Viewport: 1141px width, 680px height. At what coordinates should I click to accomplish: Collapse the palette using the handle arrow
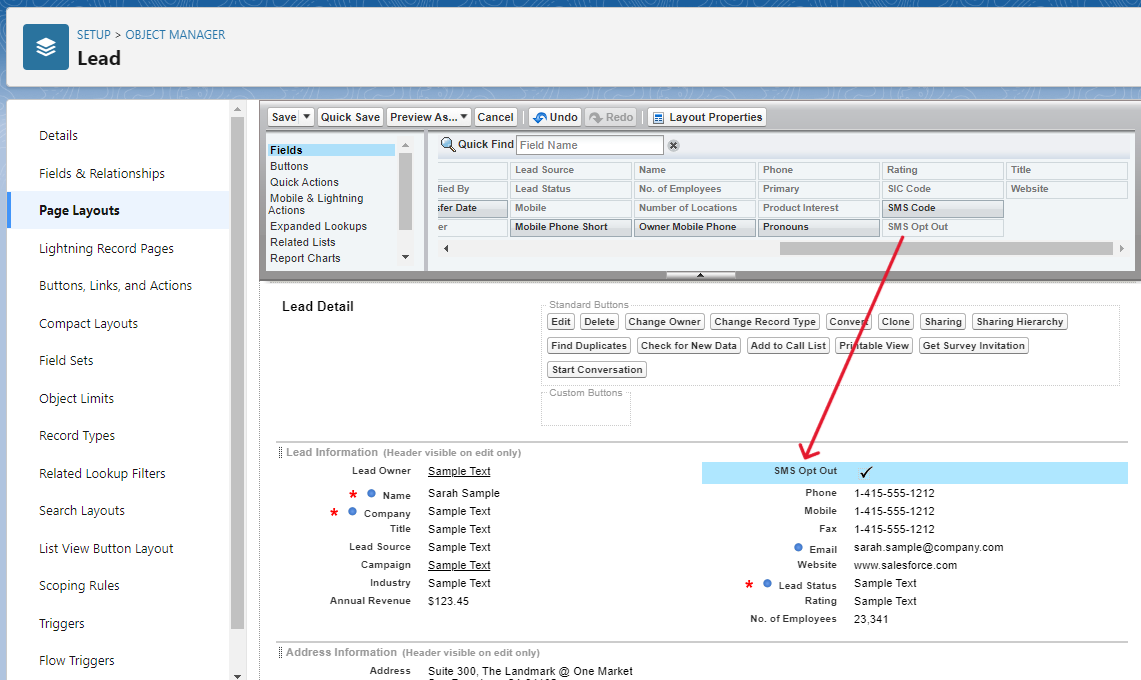pos(700,275)
